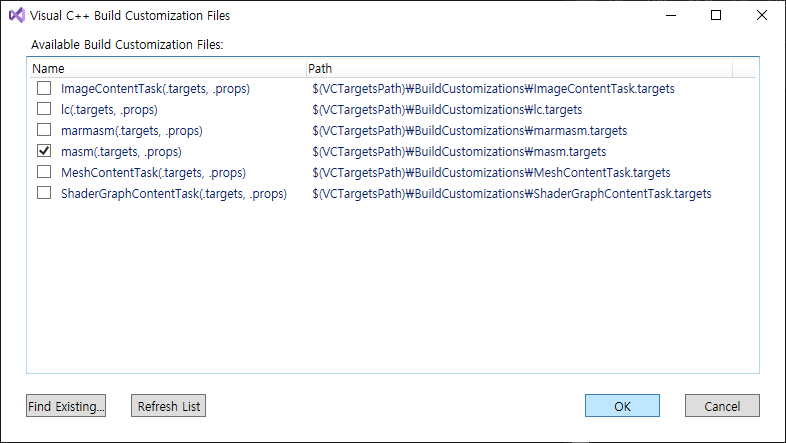Click the Find Existing... button
Viewport: 786px width, 443px height.
point(66,406)
